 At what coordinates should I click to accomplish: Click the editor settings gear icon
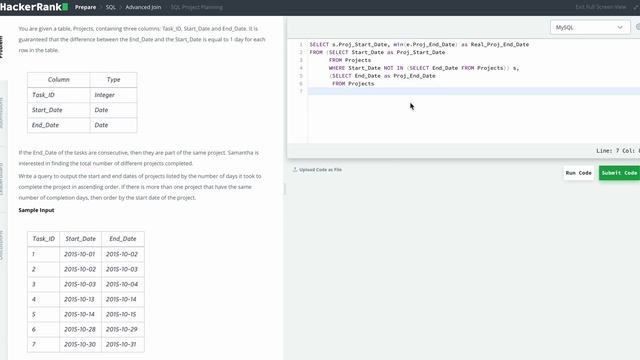click(638, 27)
